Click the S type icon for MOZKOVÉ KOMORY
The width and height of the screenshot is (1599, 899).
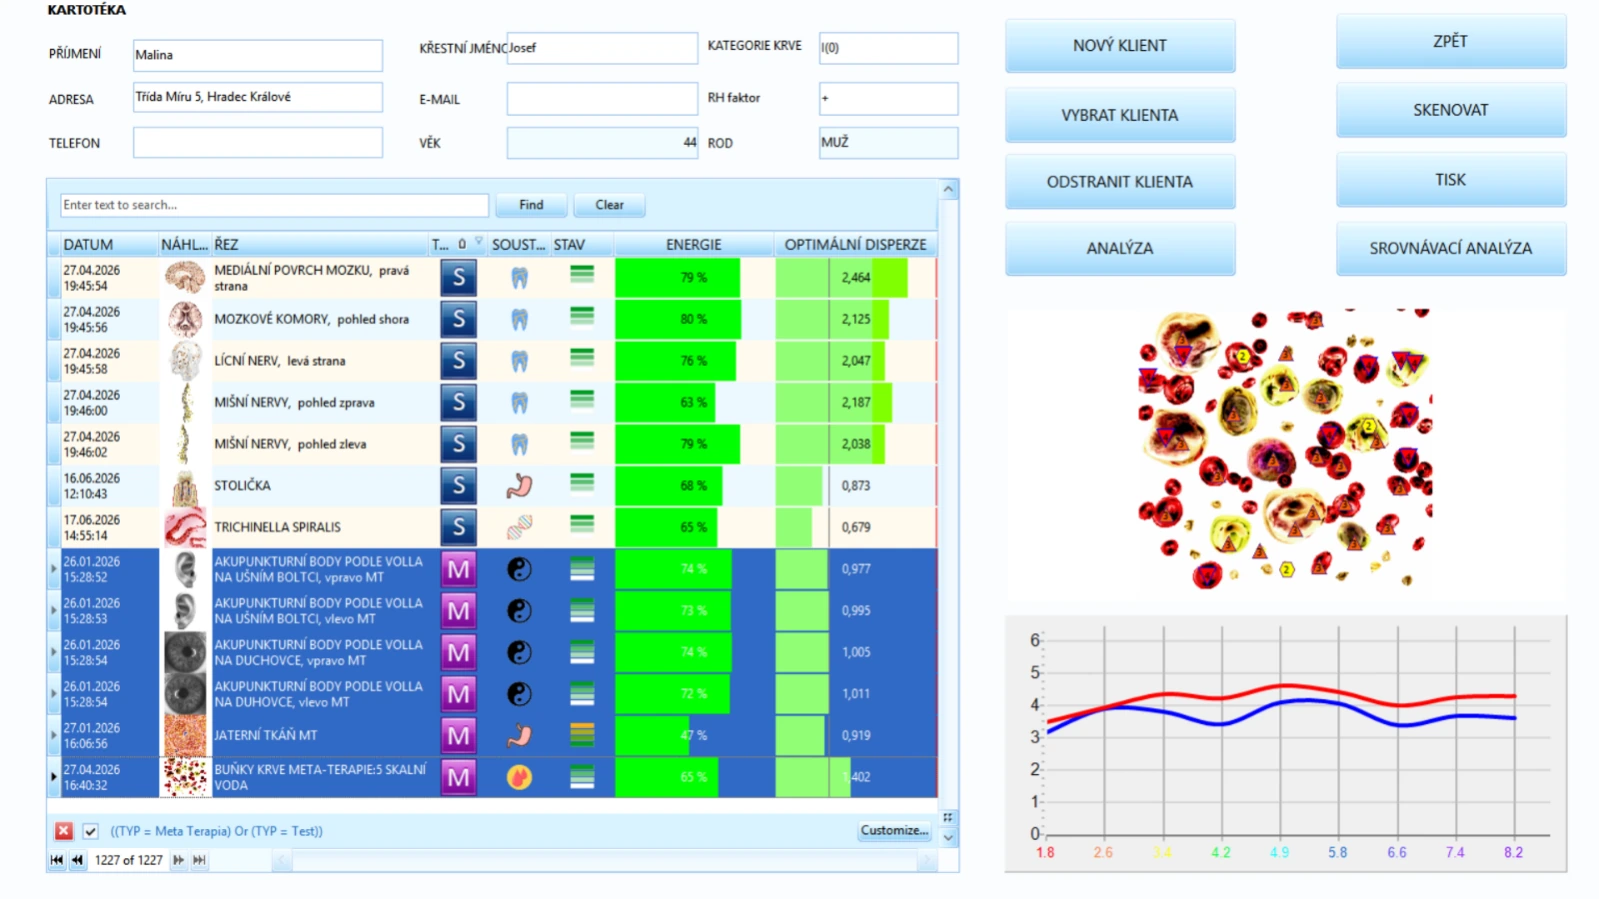coord(458,319)
